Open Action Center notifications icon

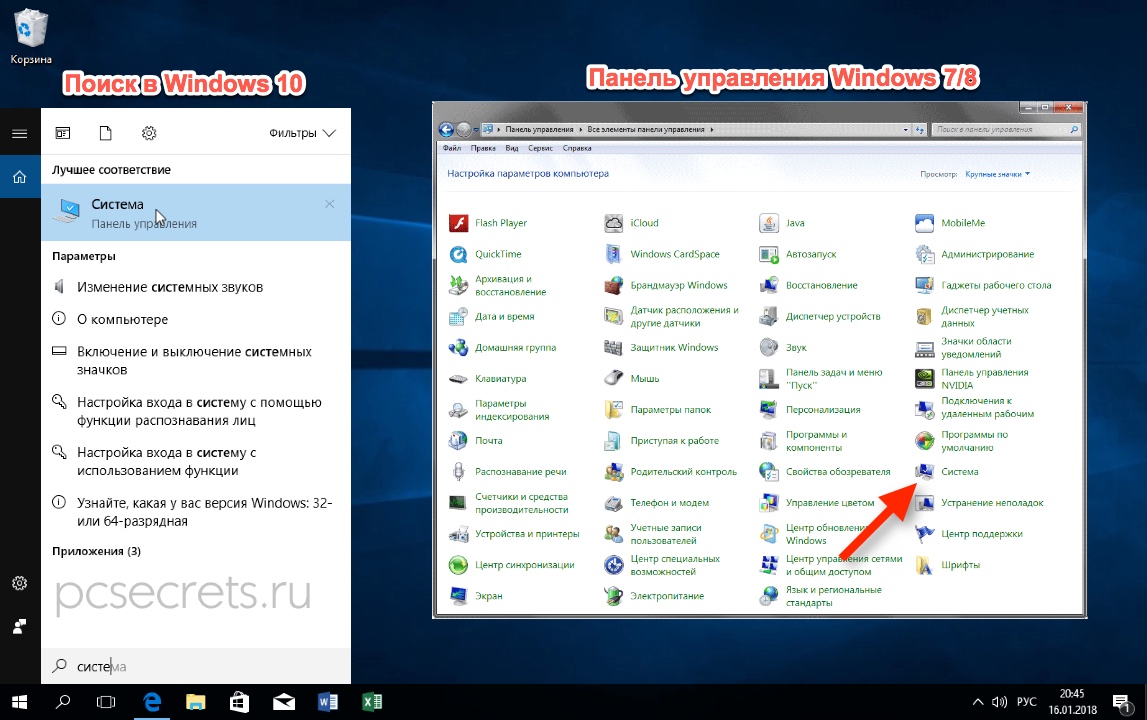tap(1121, 703)
